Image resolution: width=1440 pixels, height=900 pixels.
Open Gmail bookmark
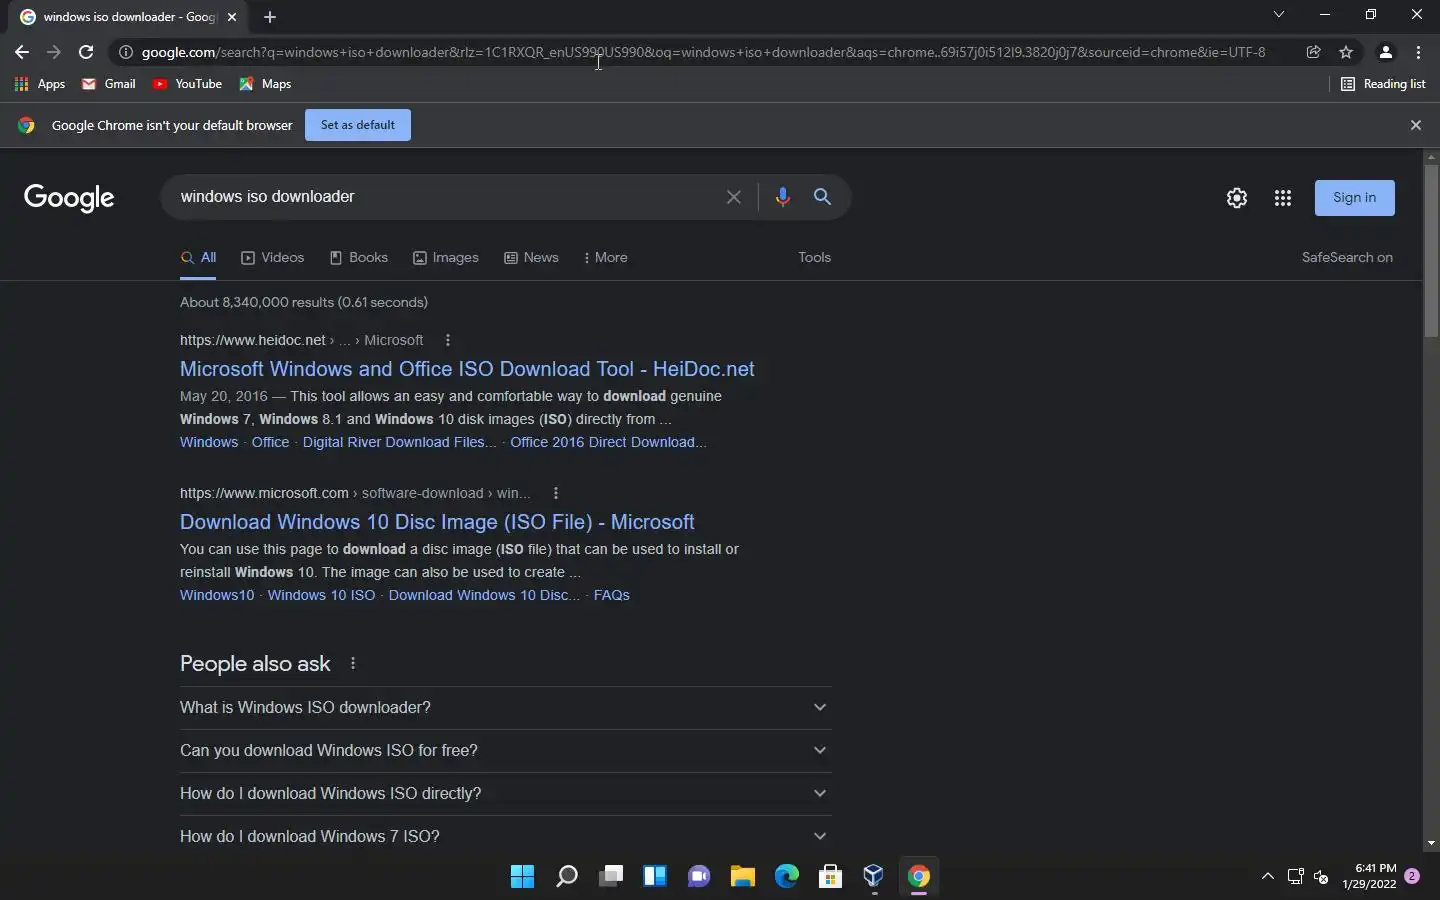click(108, 84)
